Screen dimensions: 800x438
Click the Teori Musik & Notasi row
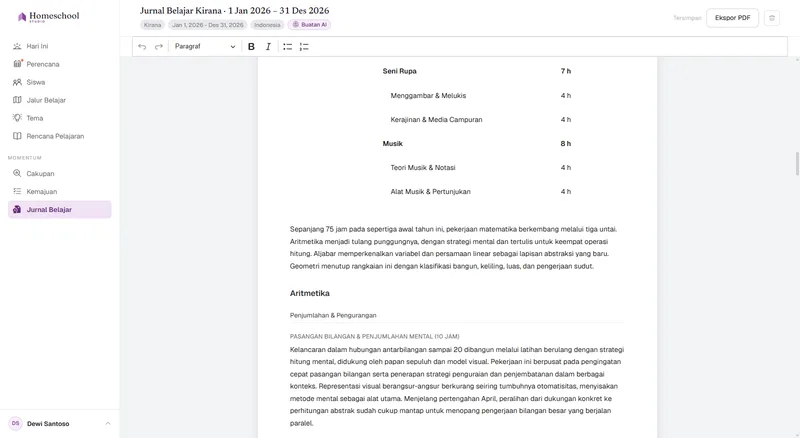tap(477, 167)
